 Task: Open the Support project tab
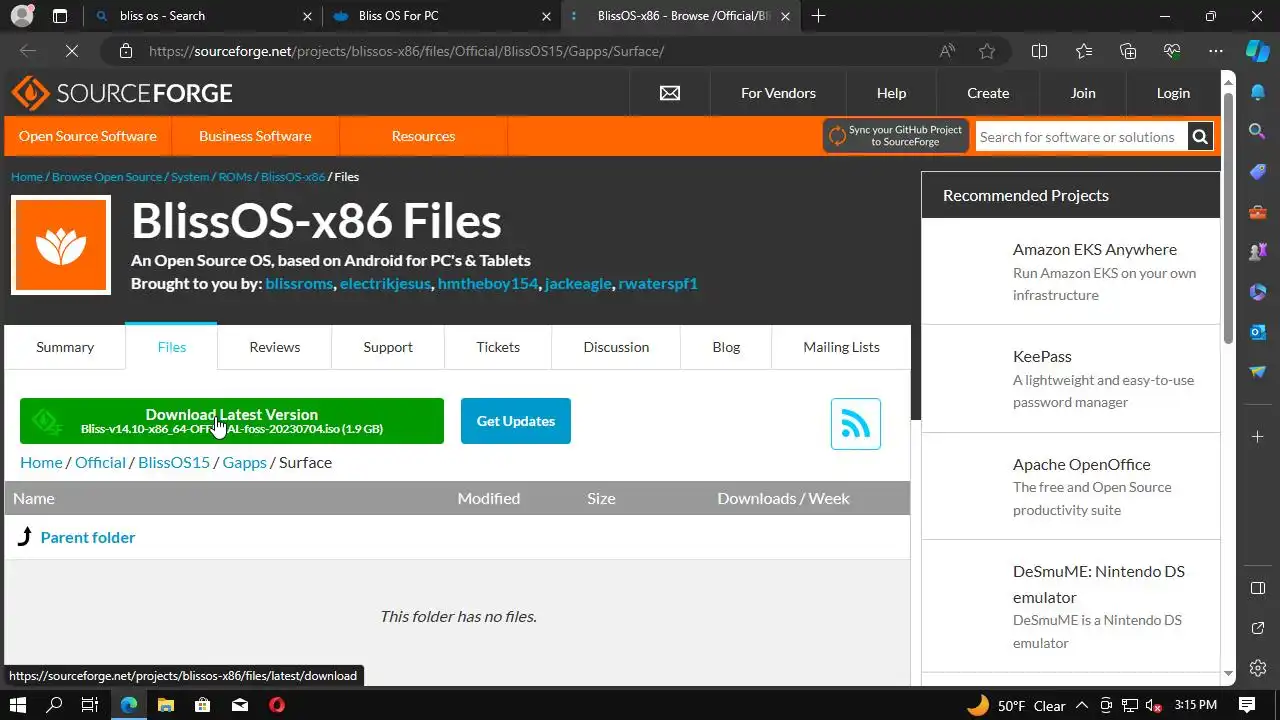(388, 347)
